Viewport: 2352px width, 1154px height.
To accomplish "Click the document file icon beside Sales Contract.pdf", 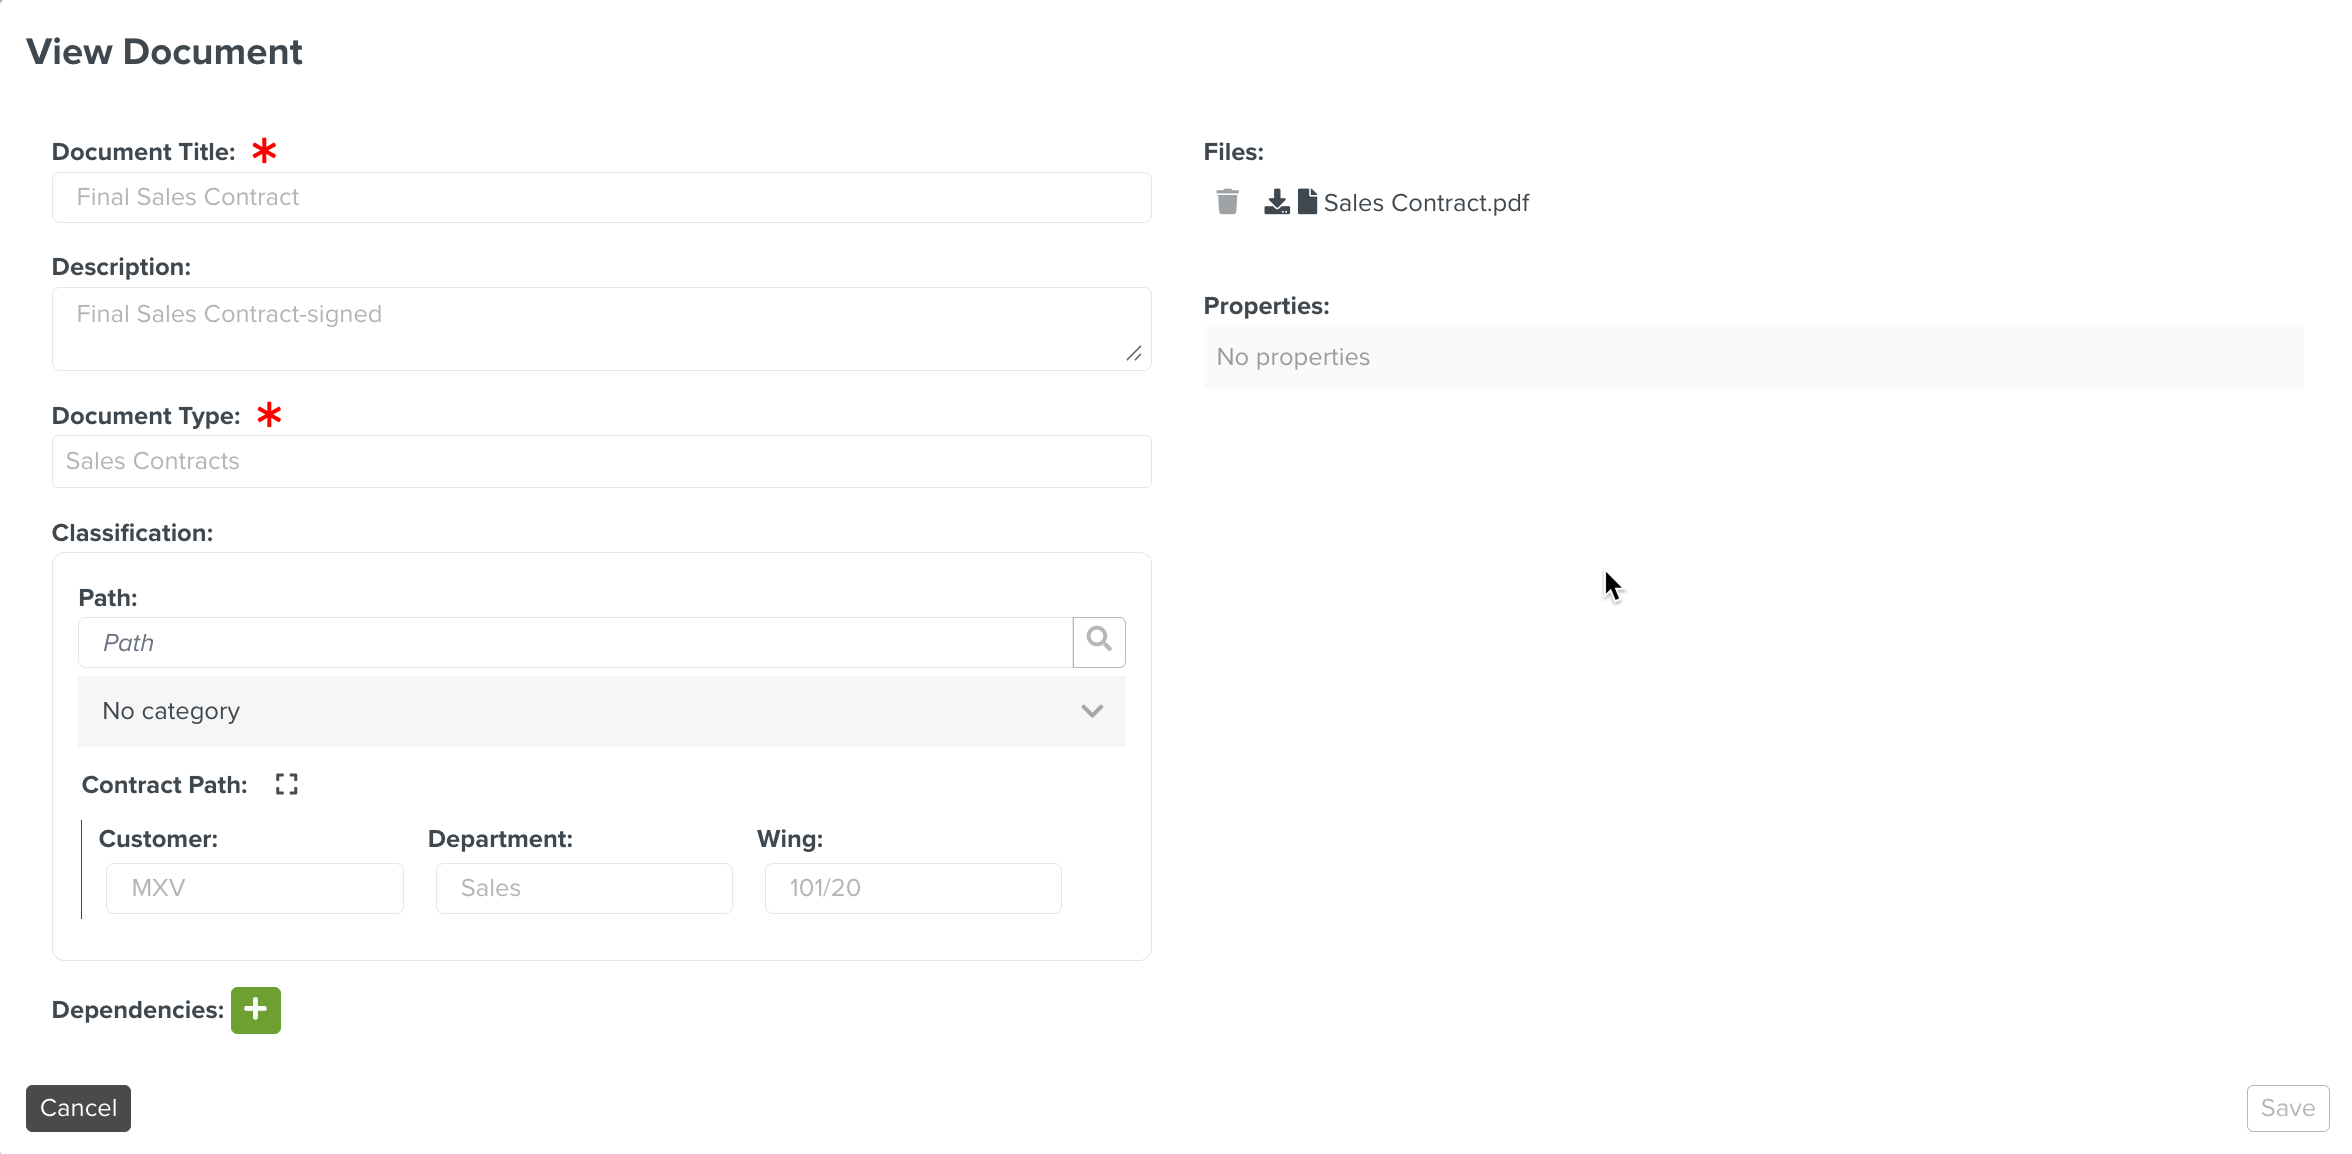I will point(1307,202).
